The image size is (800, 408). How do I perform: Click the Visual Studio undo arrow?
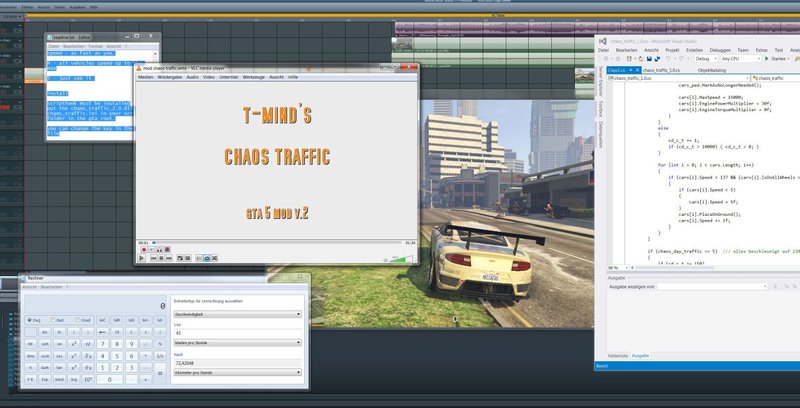pos(667,59)
